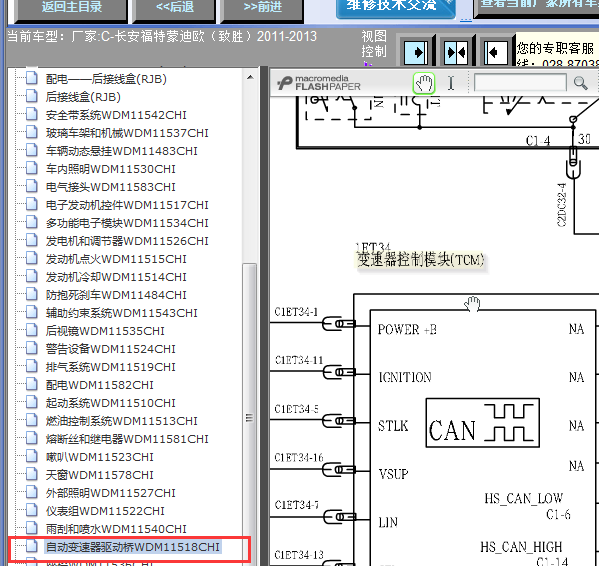Open 配电——后接线盒(RJB) tree entry
This screenshot has width=599, height=566.
pyautogui.click(x=106, y=79)
